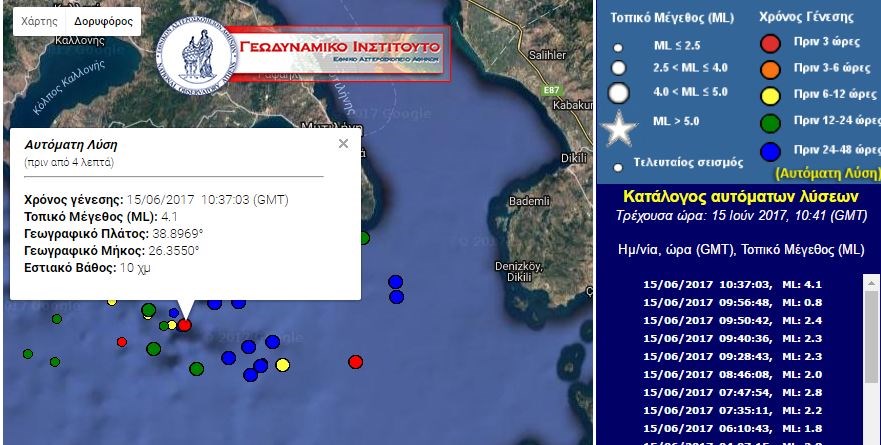Viewport: 881px width, 445px height.
Task: Select catalog entry 07:35:11 ML 2.2
Action: [x=733, y=411]
